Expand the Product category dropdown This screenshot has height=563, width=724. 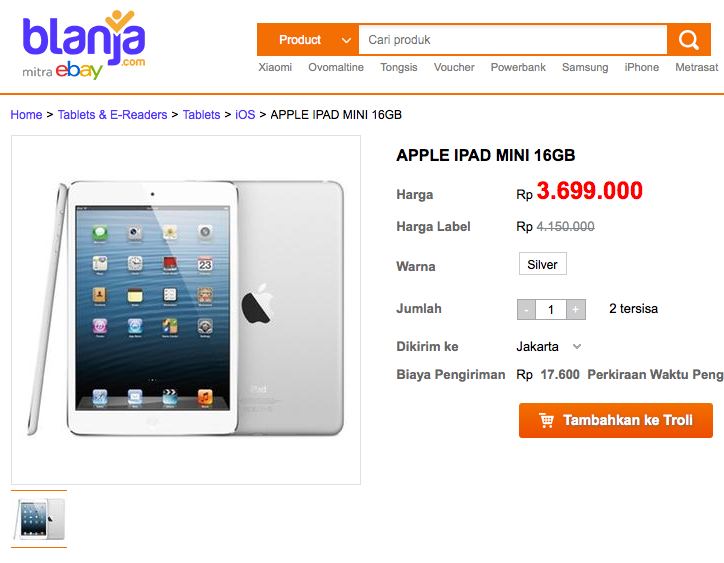tap(308, 40)
